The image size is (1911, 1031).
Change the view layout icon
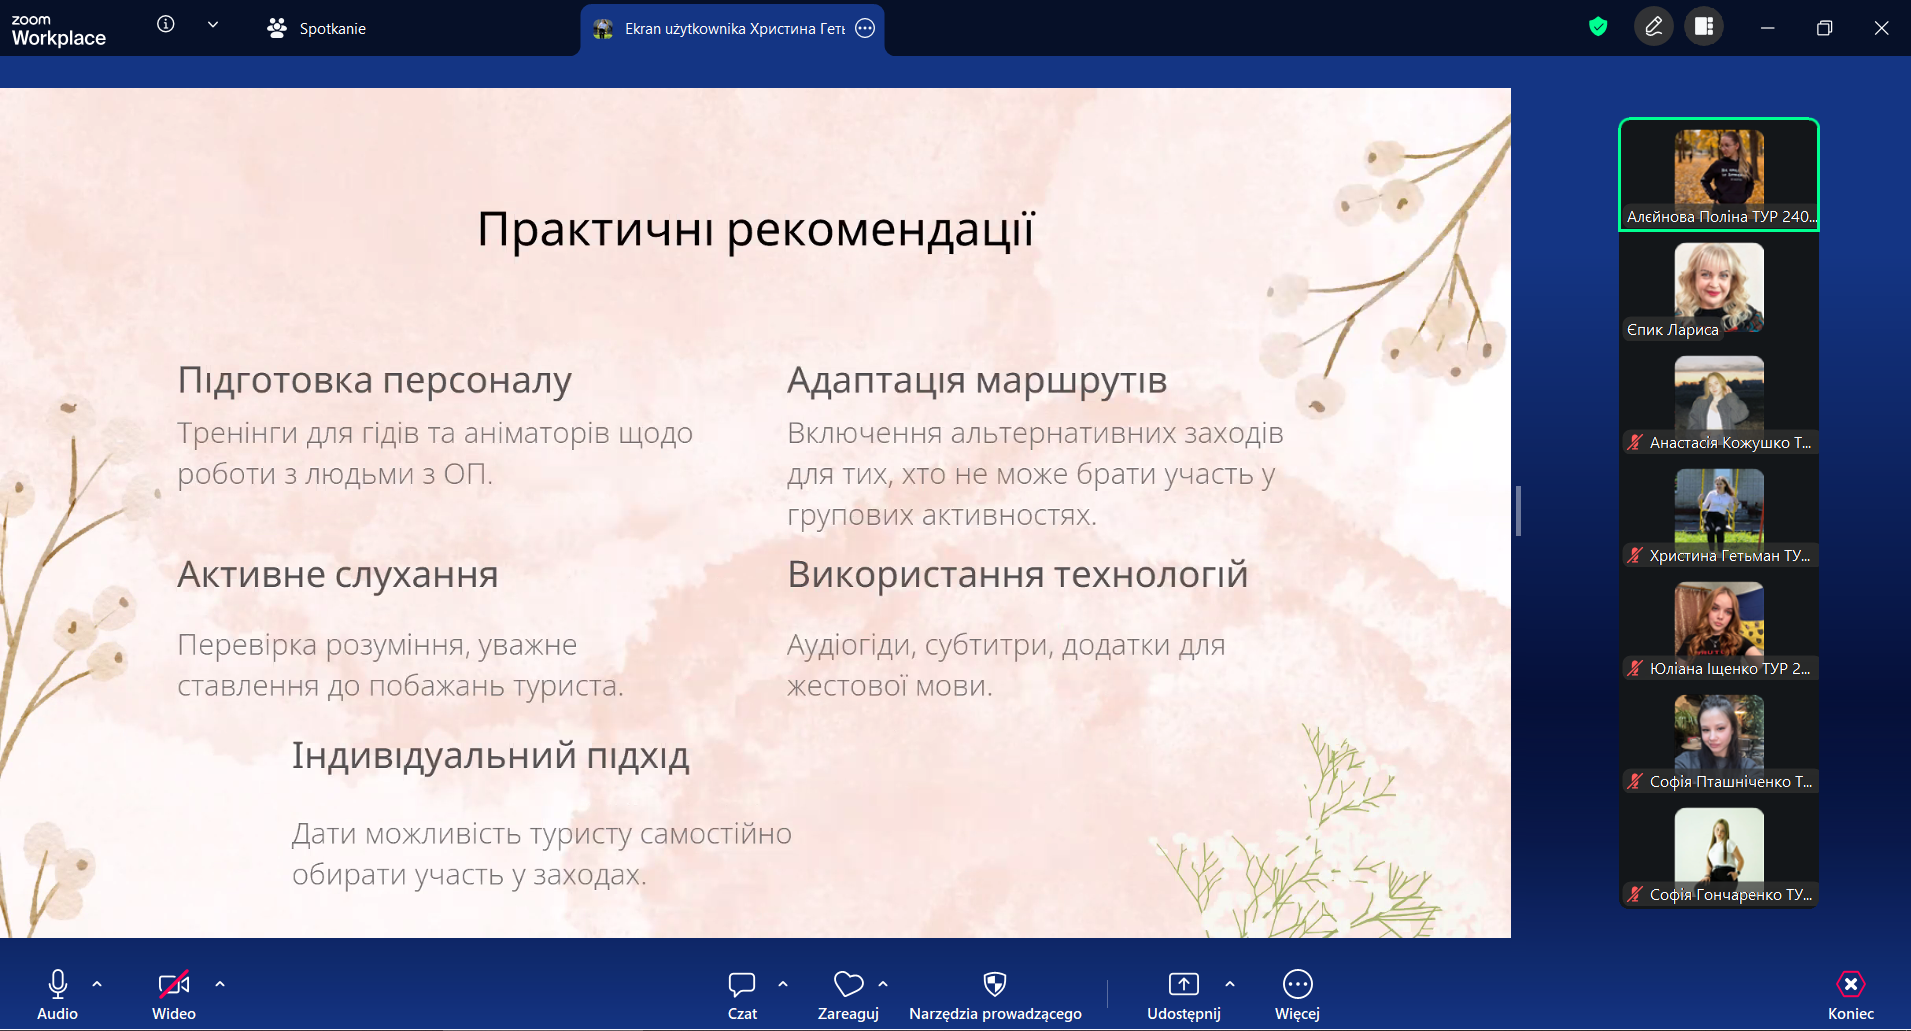(x=1704, y=27)
